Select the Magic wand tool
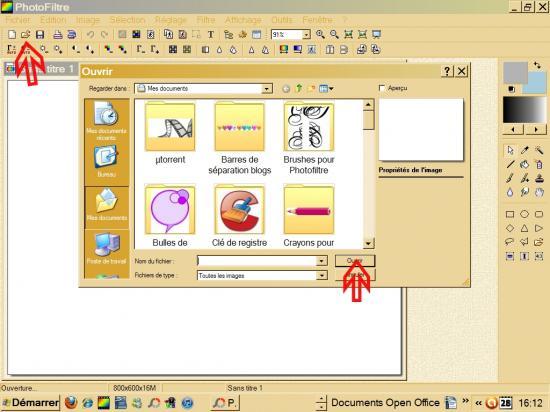The image size is (550, 412). point(539,150)
